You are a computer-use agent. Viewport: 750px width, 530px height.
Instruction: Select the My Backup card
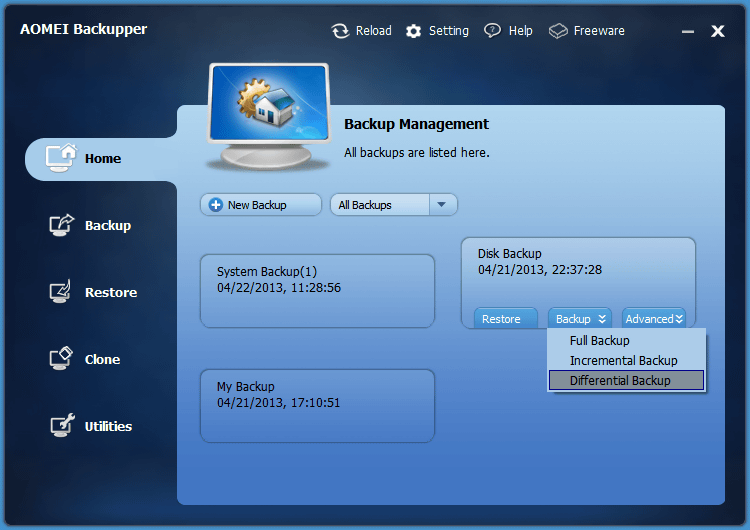click(317, 406)
